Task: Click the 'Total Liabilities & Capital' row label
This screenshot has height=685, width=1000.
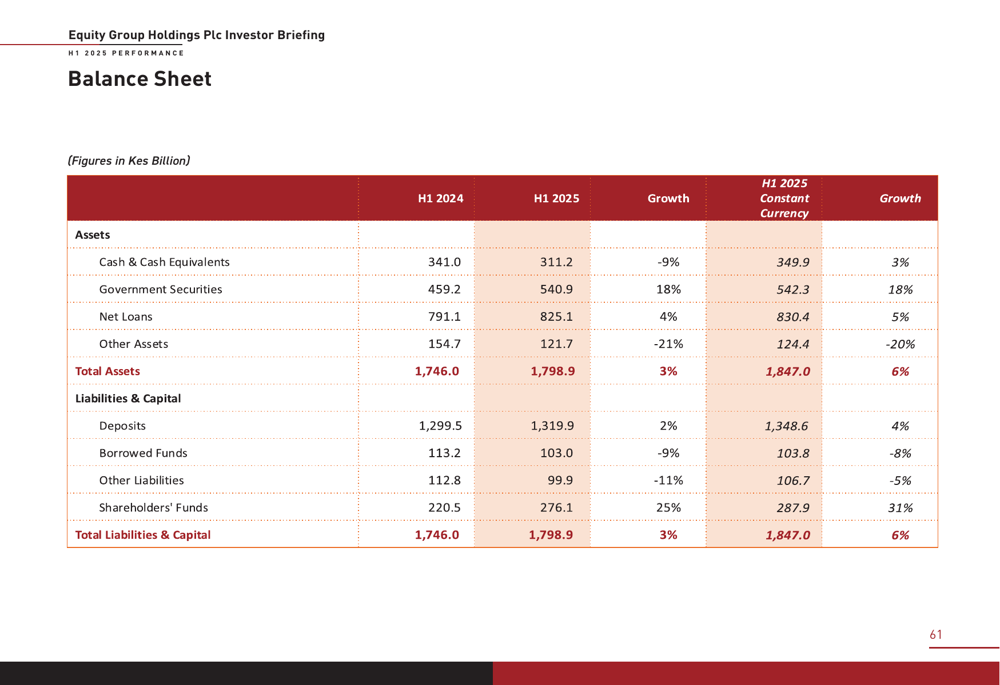Action: click(143, 535)
